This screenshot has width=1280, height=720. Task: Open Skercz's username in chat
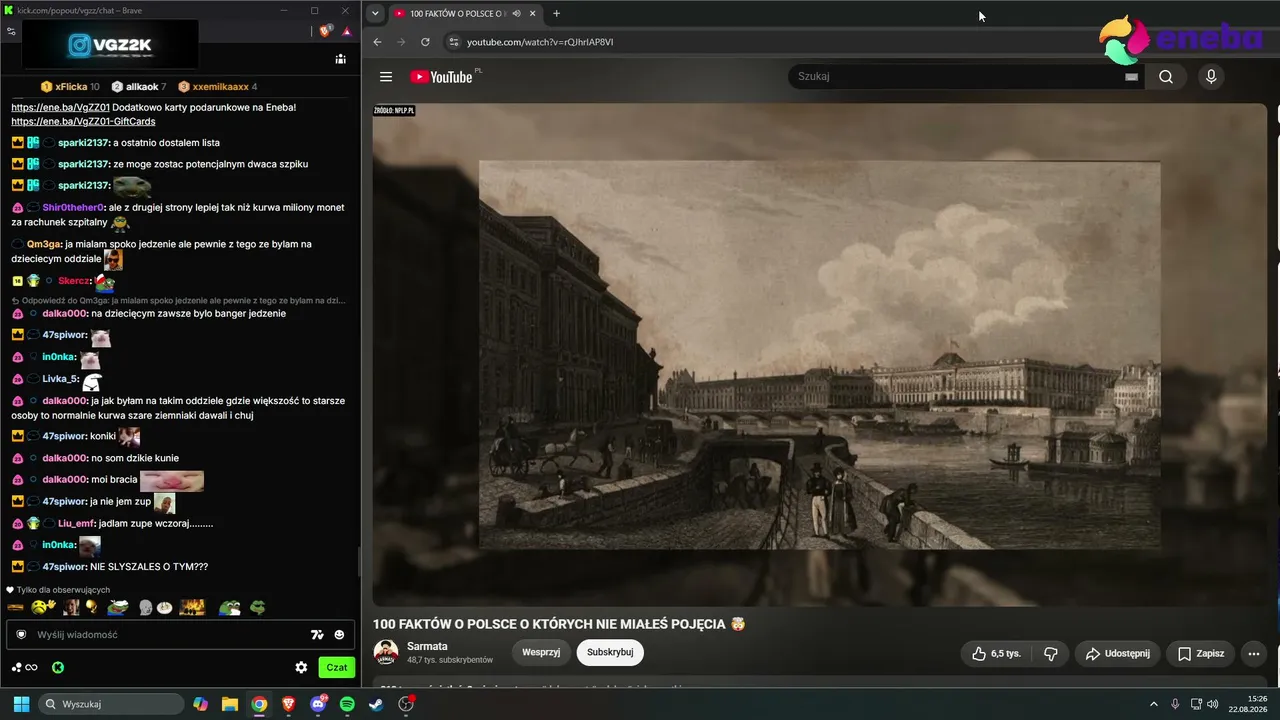76,282
